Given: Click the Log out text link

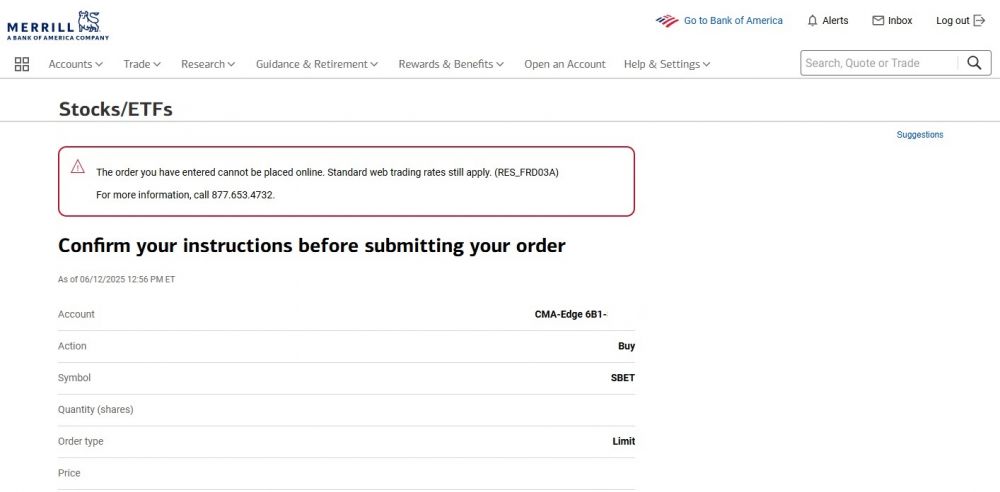Looking at the screenshot, I should point(952,21).
